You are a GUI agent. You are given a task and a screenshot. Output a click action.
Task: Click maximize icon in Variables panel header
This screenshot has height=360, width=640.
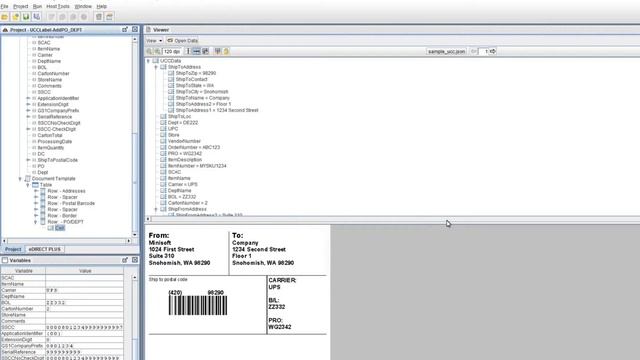point(135,260)
